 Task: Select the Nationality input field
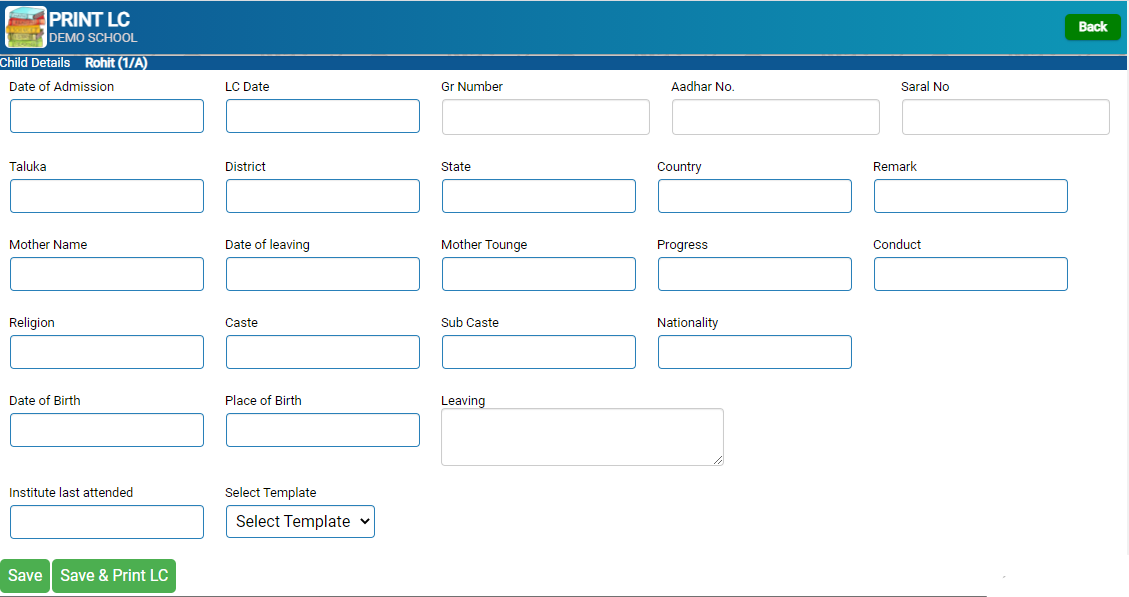click(755, 352)
